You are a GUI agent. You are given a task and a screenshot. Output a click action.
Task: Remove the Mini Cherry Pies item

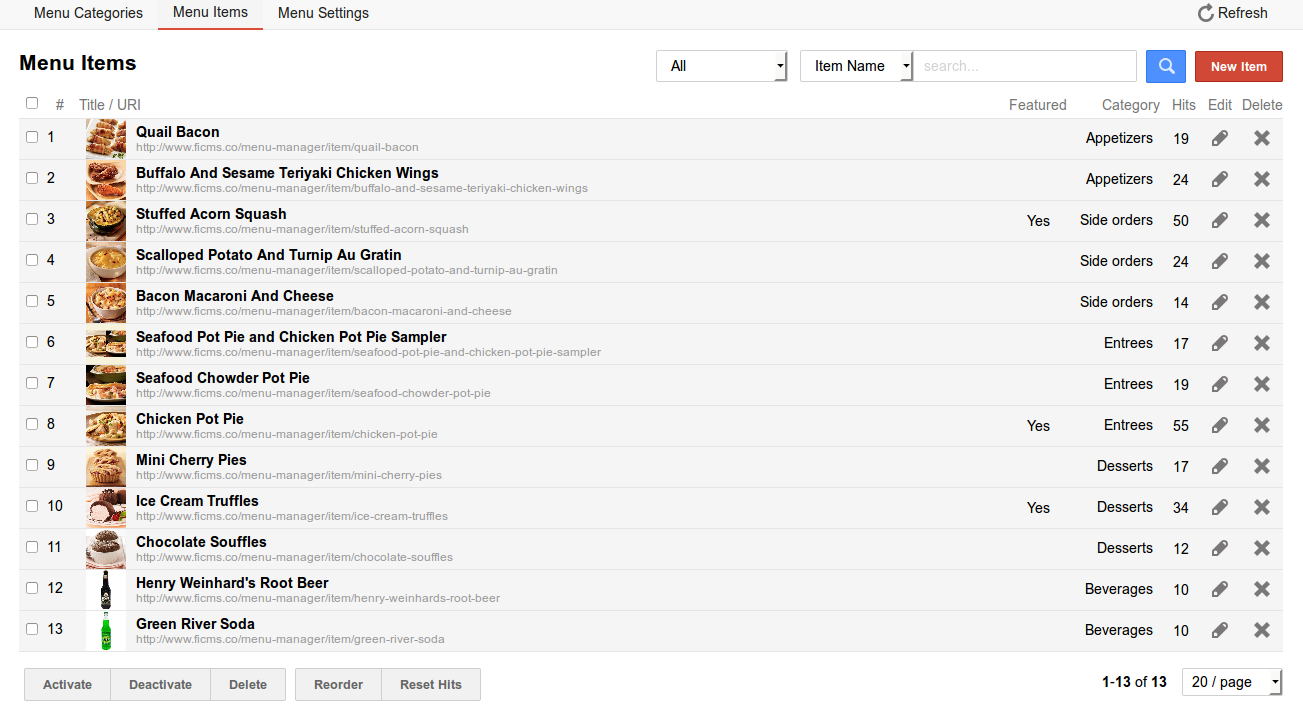(x=1261, y=466)
